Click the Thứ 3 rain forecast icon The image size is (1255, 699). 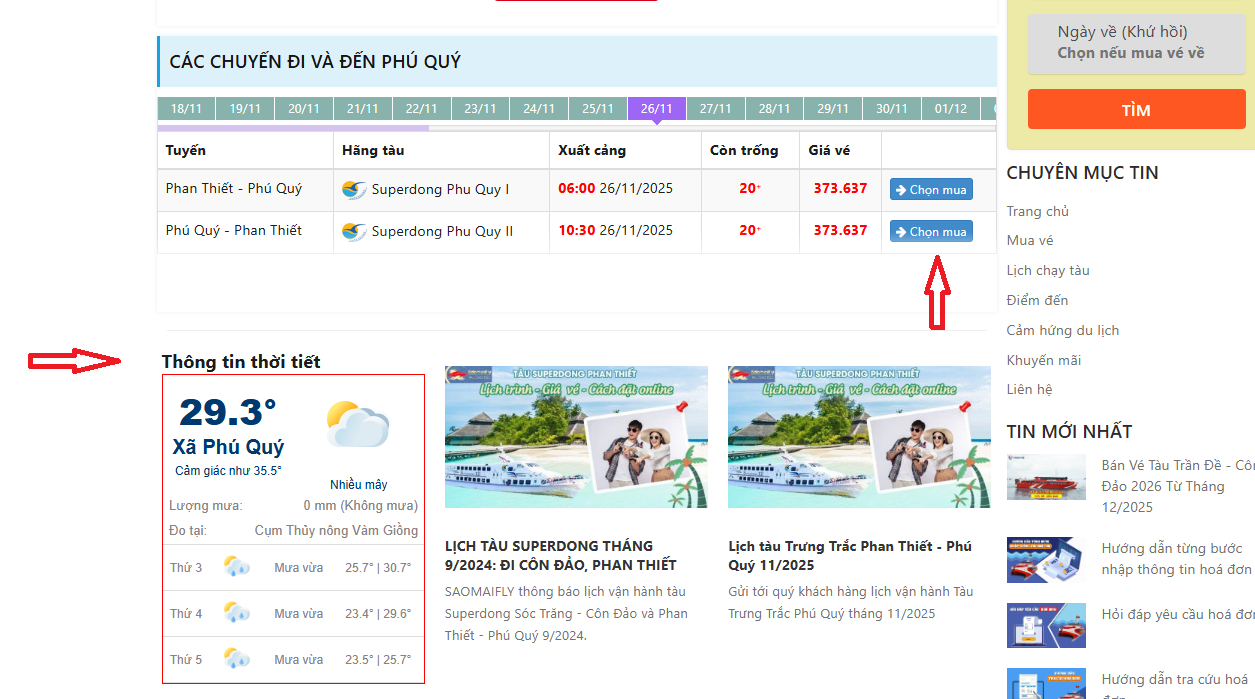(x=237, y=567)
